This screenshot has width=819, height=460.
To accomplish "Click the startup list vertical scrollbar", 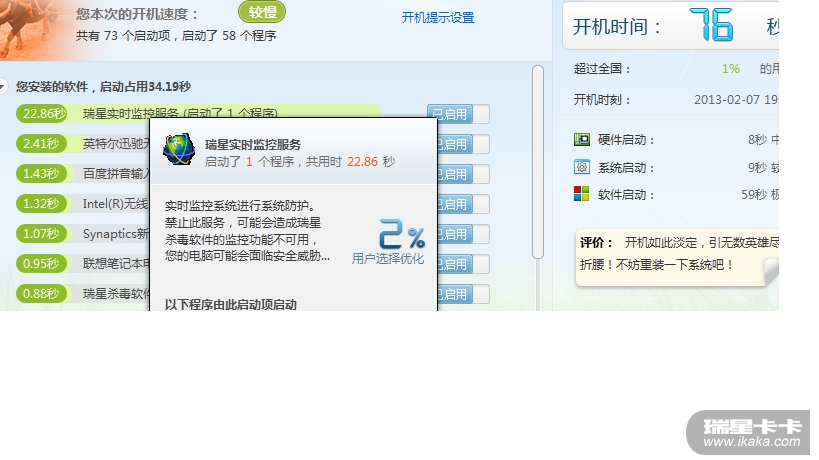I will click(538, 162).
